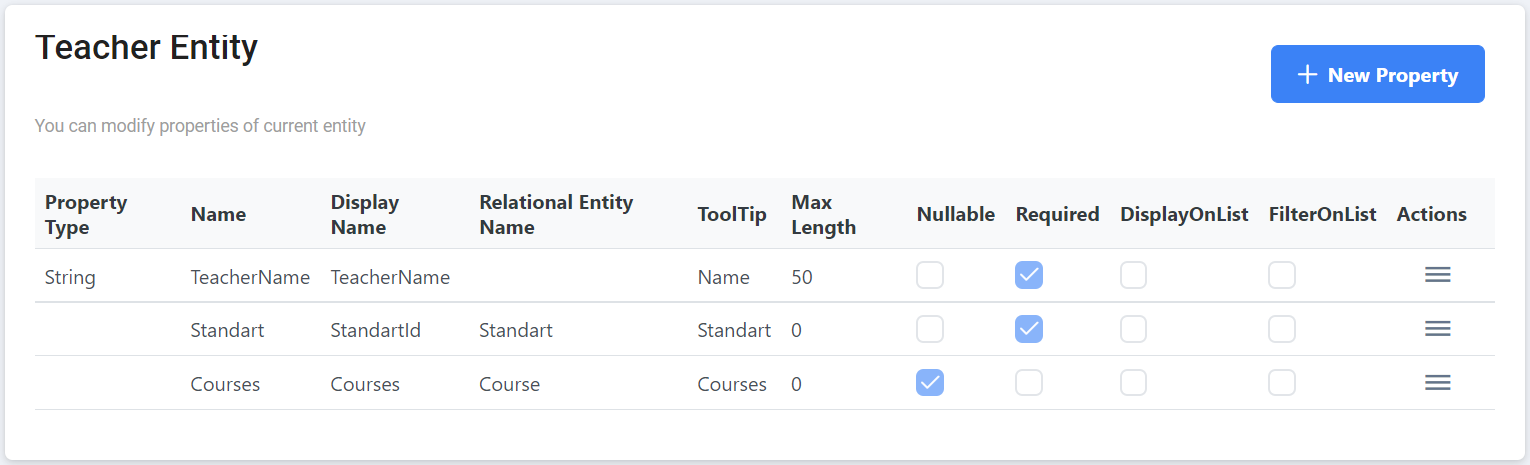Enable DisplayOnList for TeacherName row
Screen dimensions: 1530x465
tap(1133, 275)
